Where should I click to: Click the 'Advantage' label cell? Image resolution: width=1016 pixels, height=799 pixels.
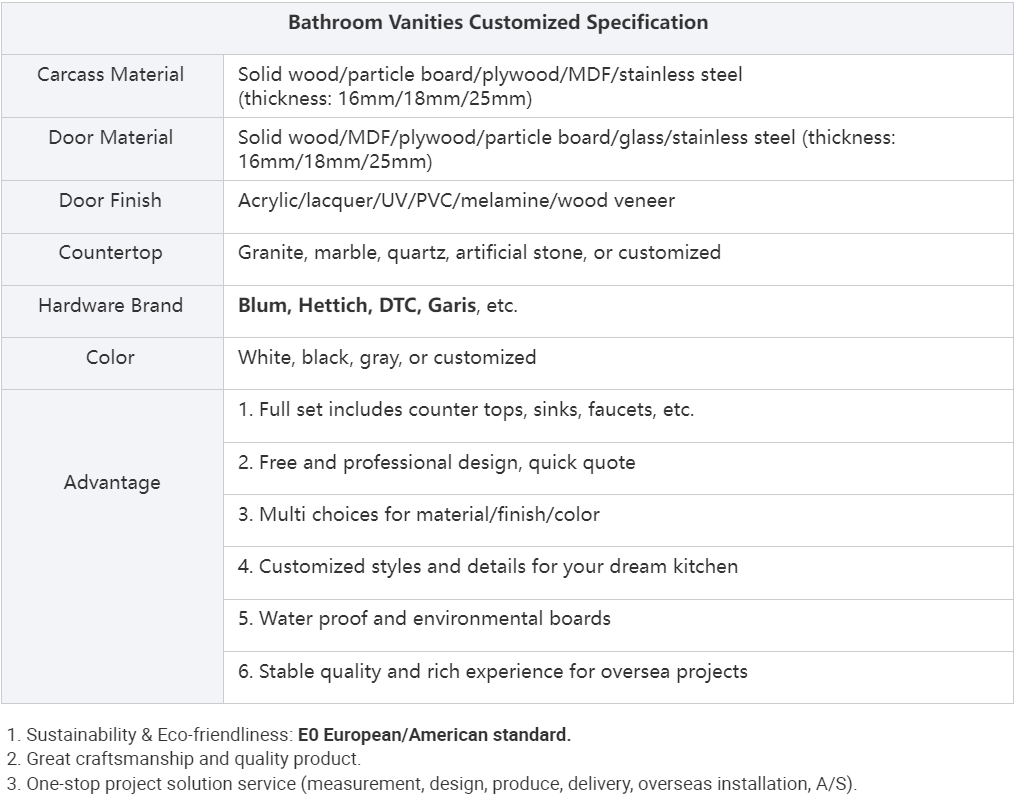tap(111, 483)
